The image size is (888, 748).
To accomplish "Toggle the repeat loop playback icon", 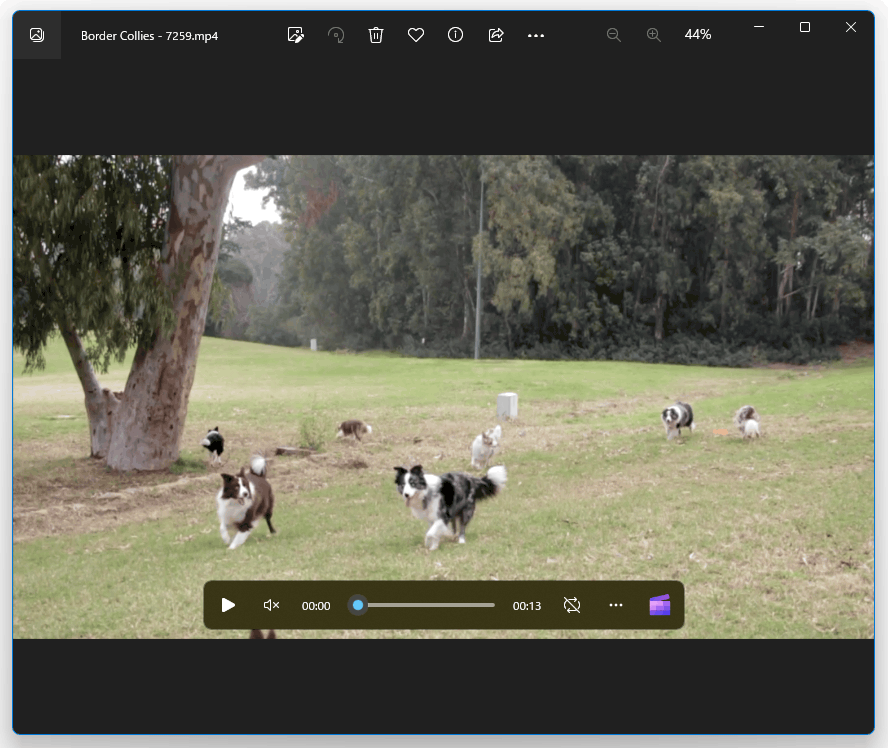I will click(x=572, y=605).
